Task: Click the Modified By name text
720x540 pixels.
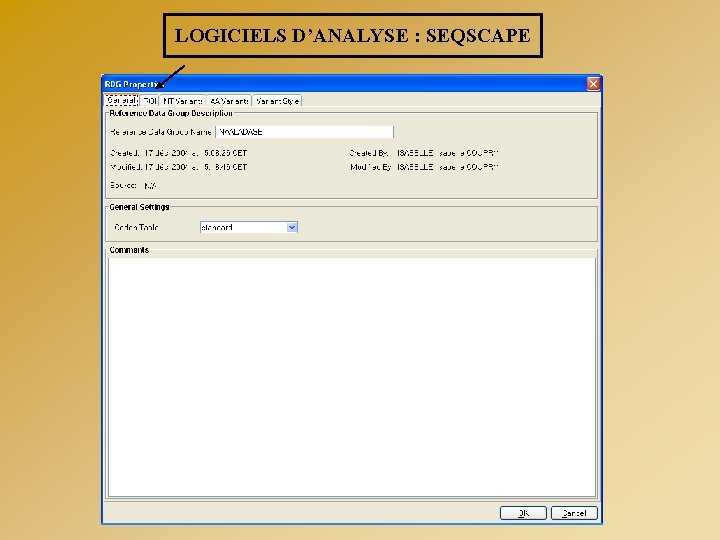Action: point(448,167)
